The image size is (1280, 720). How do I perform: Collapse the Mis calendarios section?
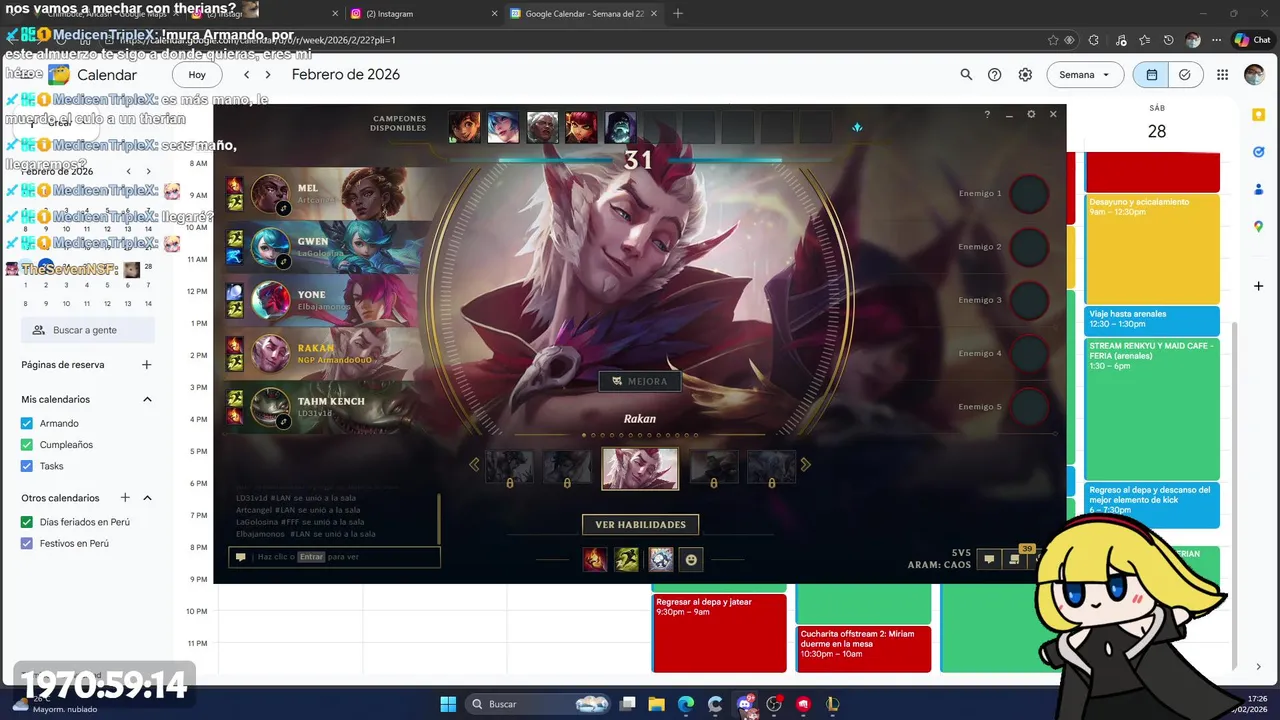click(147, 399)
